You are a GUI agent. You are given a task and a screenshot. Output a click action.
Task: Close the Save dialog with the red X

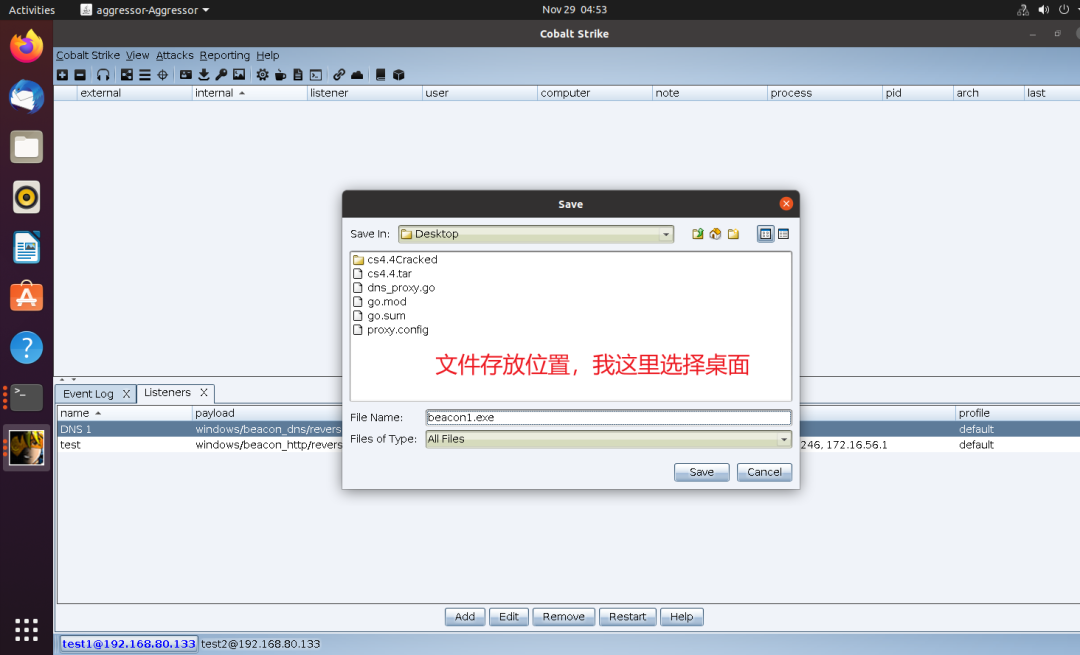[x=786, y=204]
